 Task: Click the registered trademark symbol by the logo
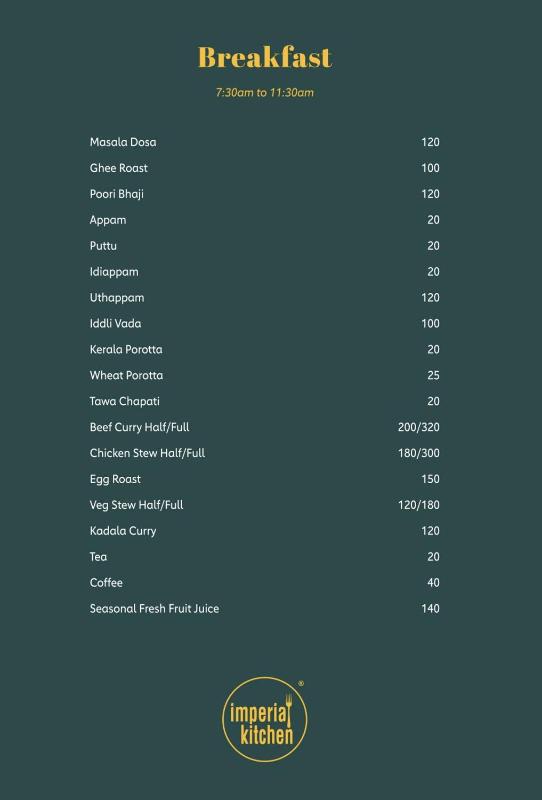point(301,683)
